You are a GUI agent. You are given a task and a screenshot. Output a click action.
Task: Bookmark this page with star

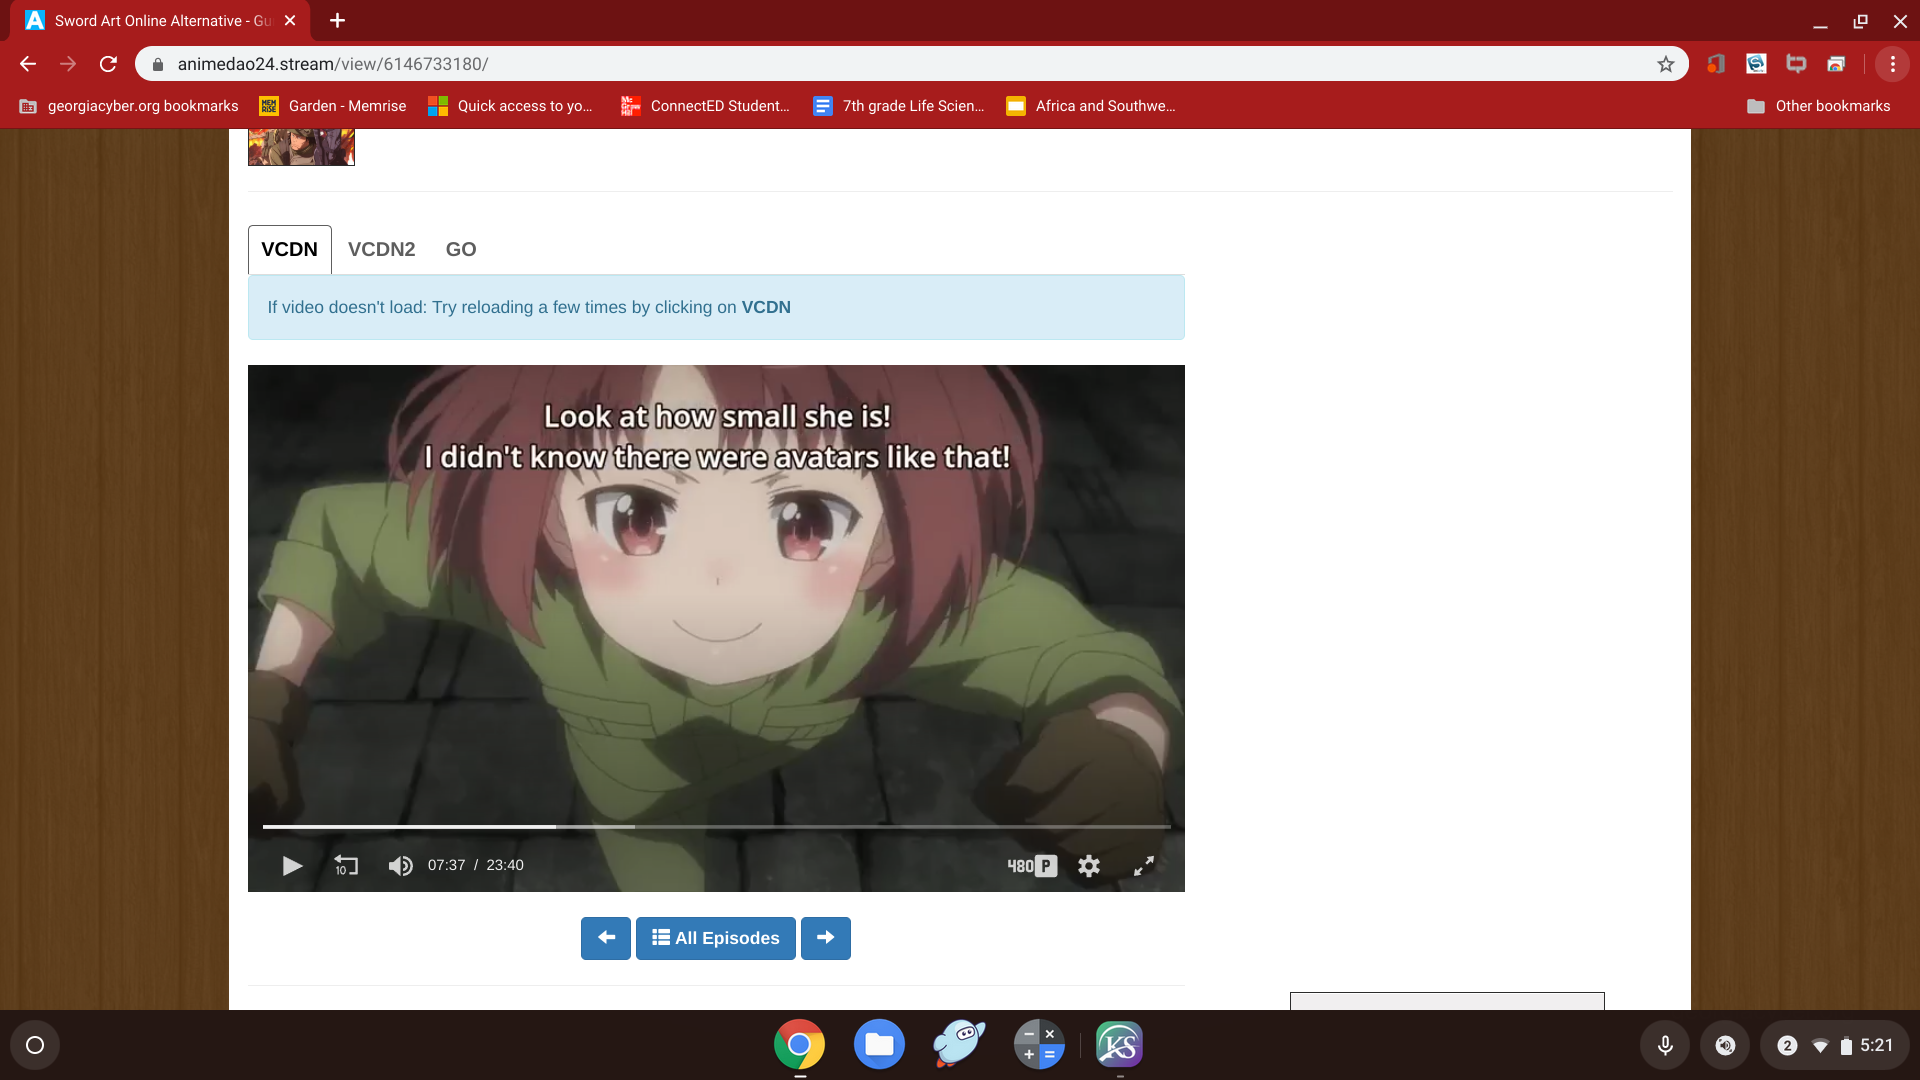[1666, 64]
